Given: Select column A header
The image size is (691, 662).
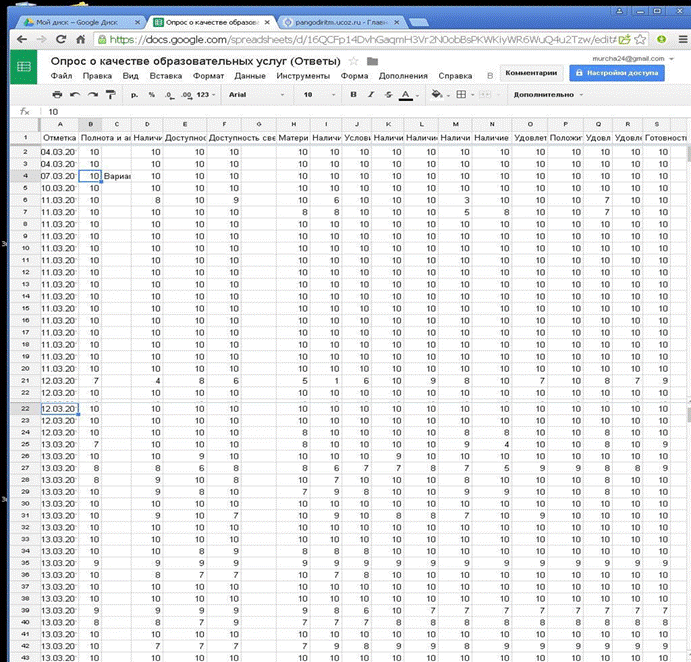Looking at the screenshot, I should [59, 124].
